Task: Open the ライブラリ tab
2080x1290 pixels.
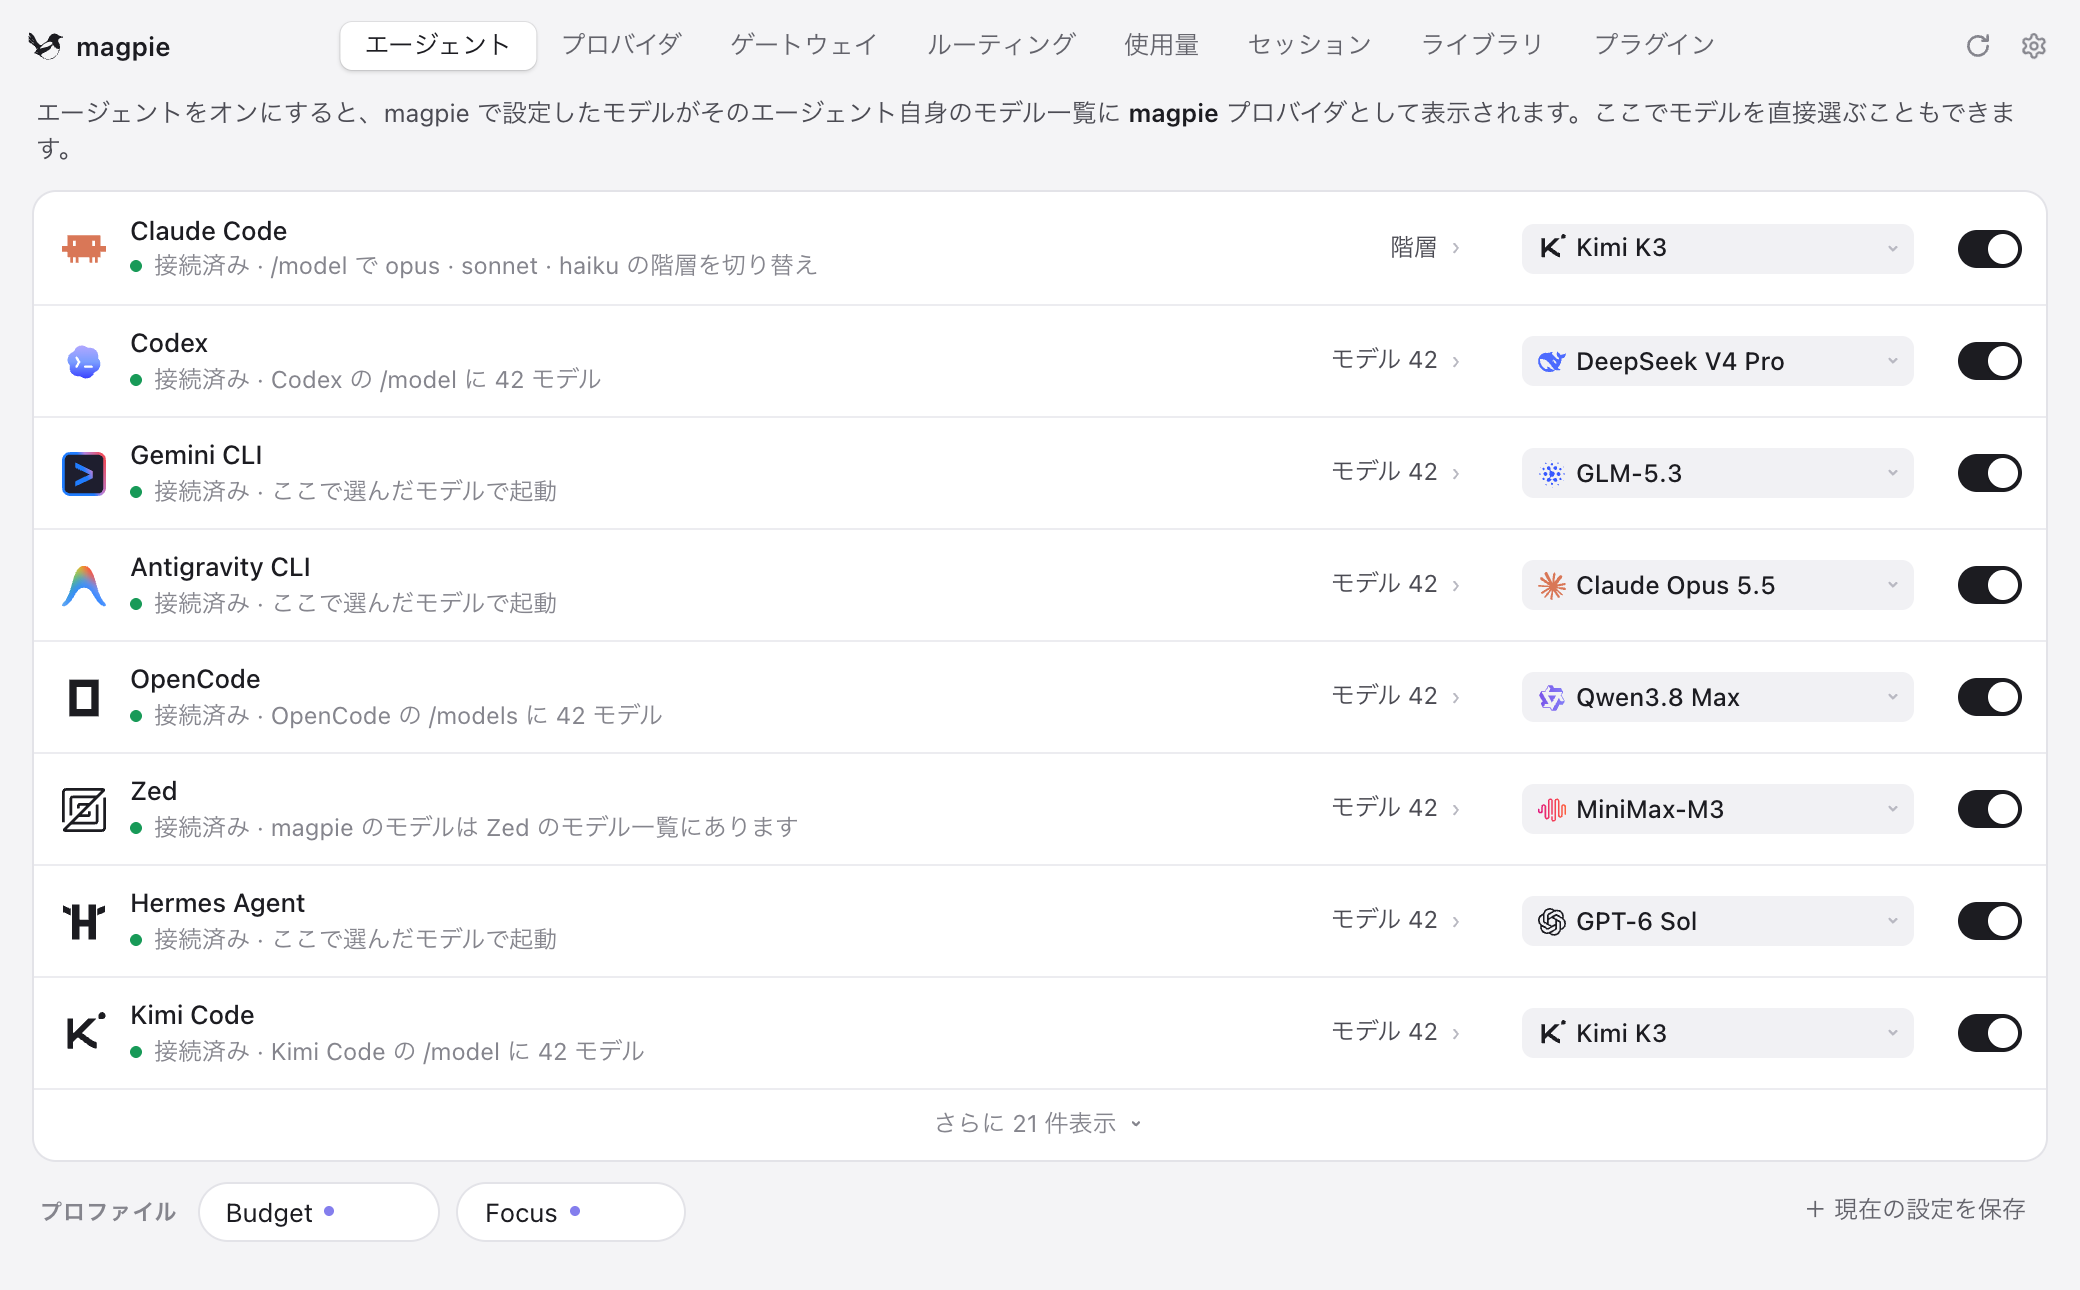Action: [1482, 45]
